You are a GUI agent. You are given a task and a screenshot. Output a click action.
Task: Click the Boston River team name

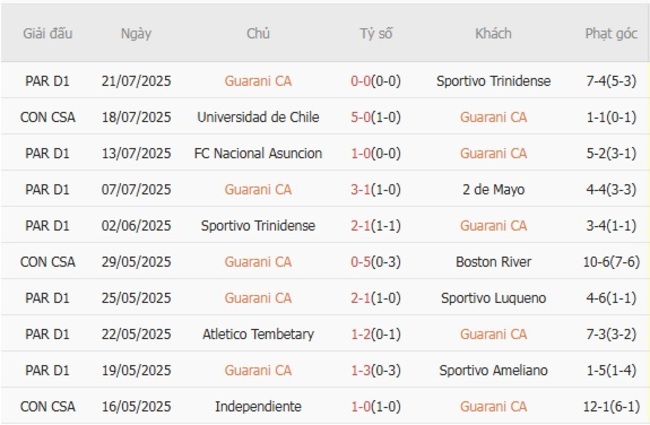[493, 262]
